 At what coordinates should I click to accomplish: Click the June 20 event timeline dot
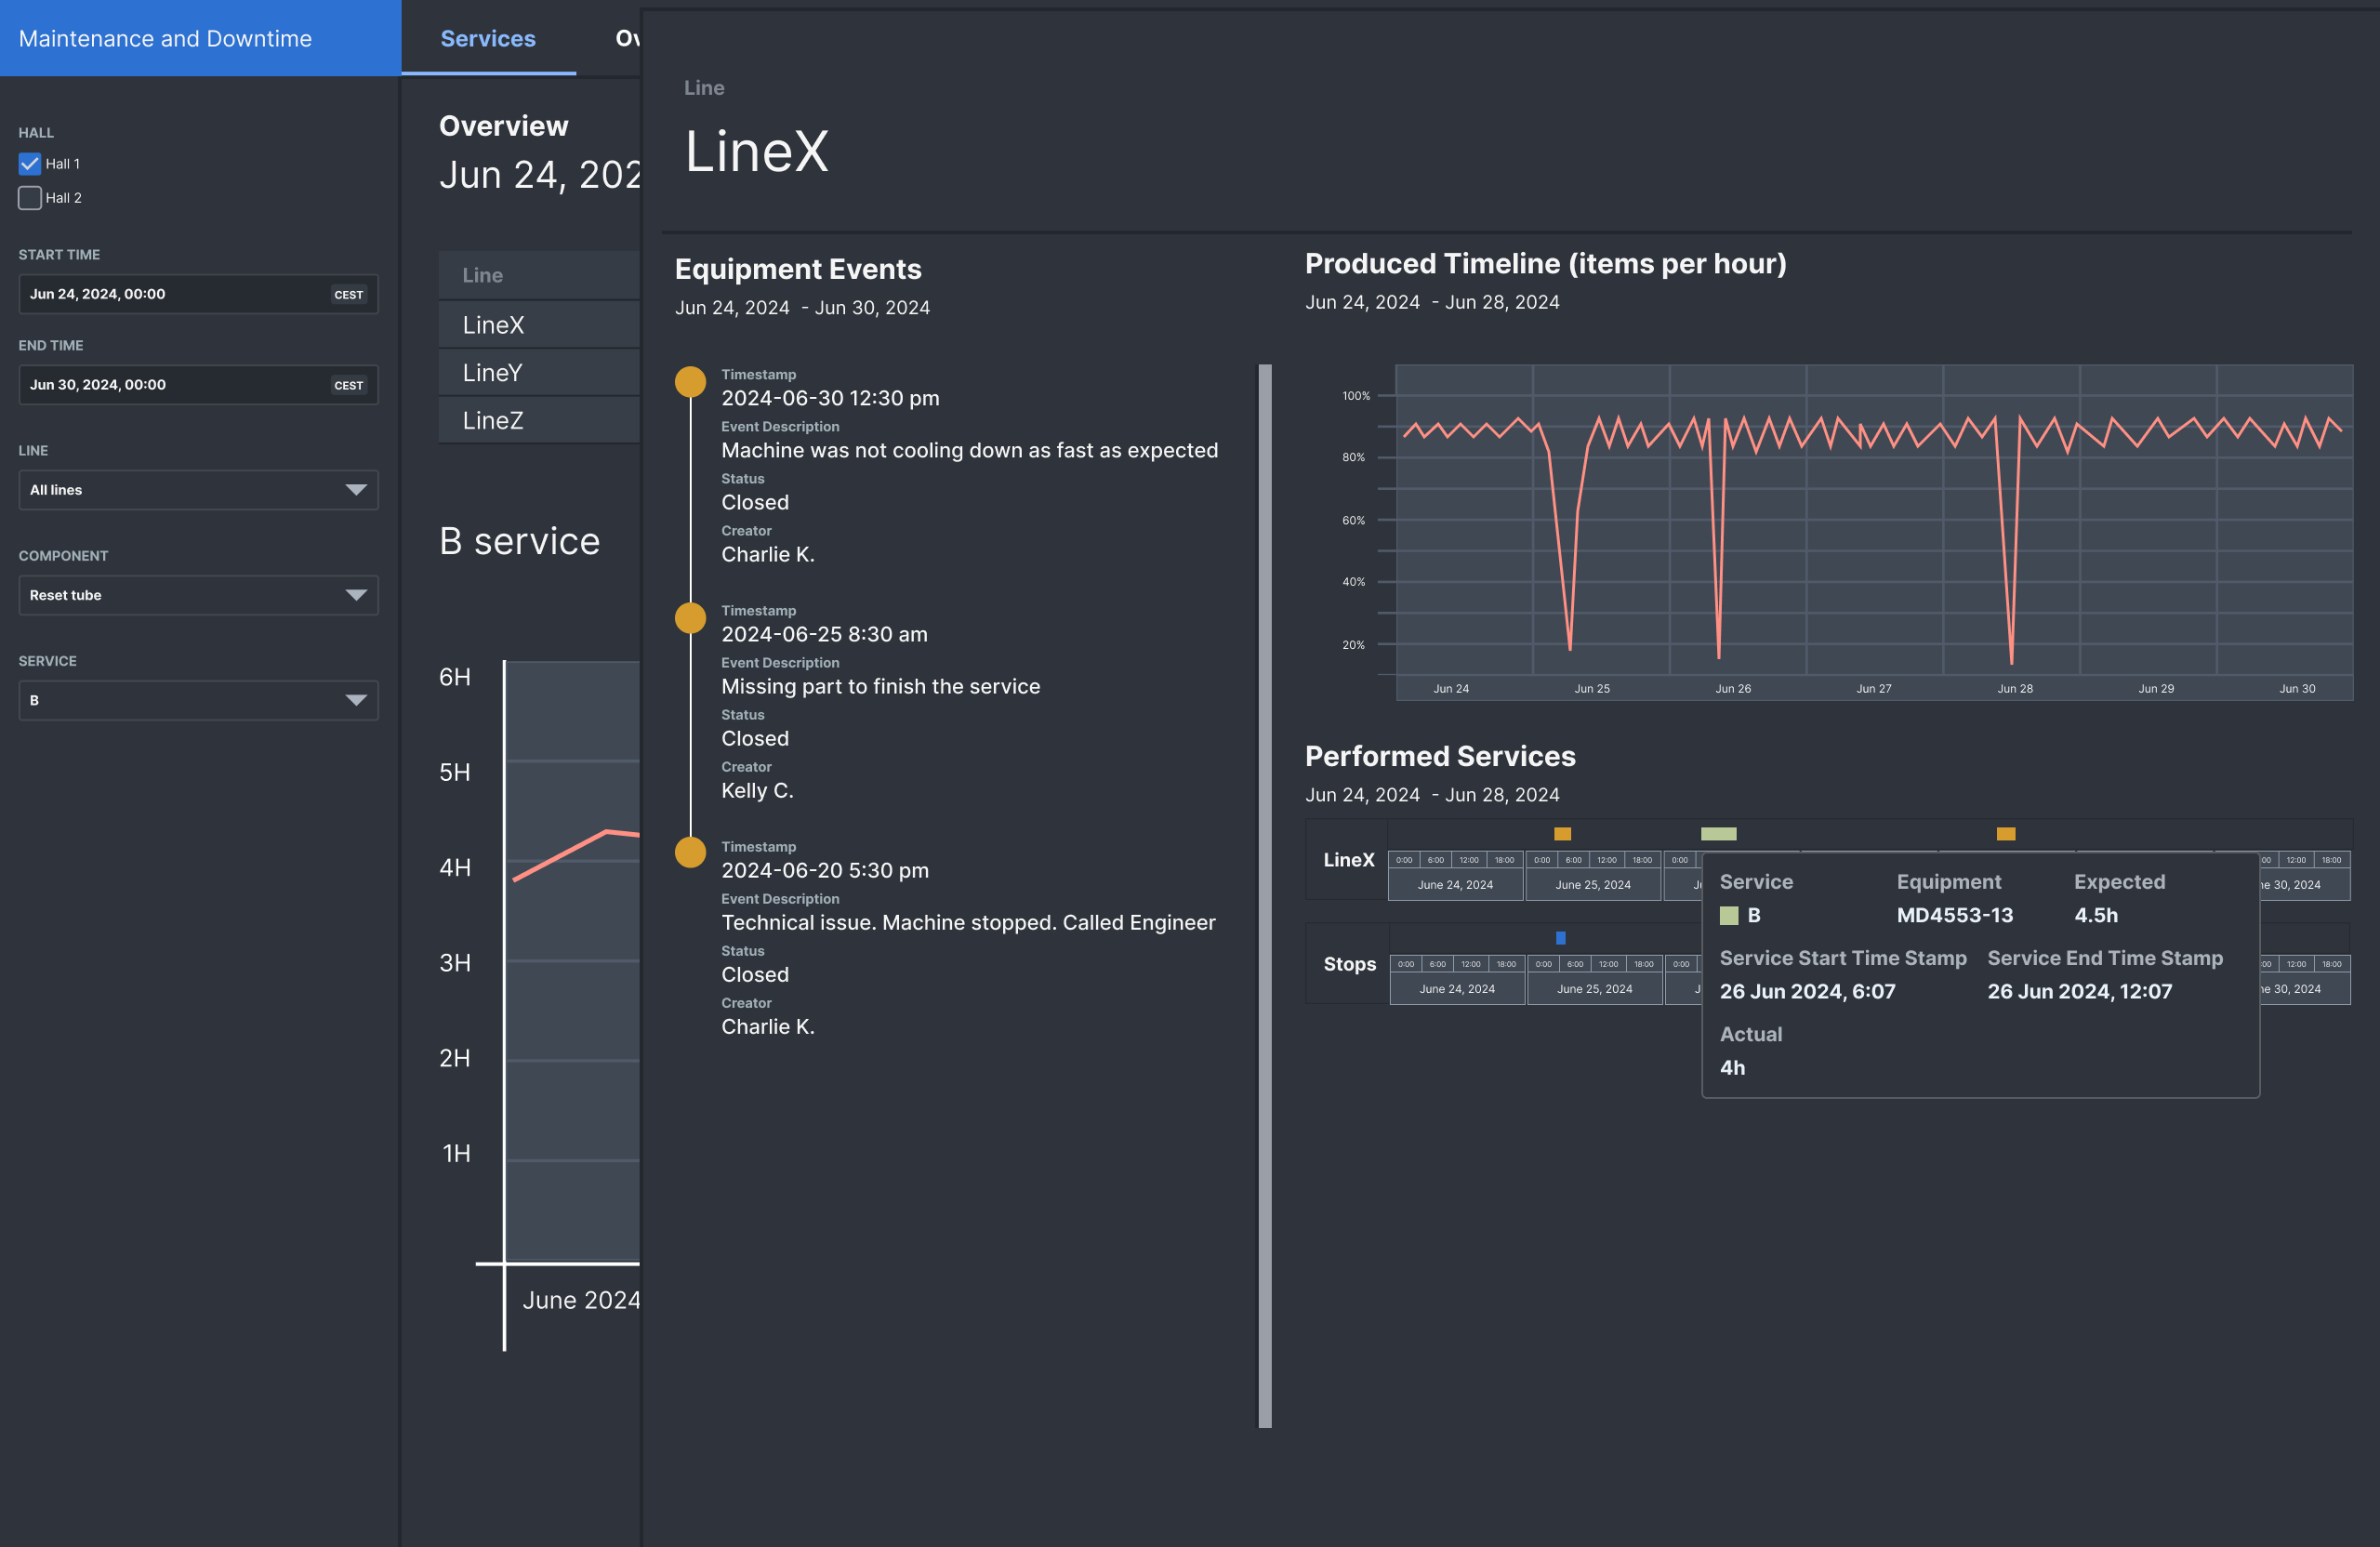tap(690, 853)
